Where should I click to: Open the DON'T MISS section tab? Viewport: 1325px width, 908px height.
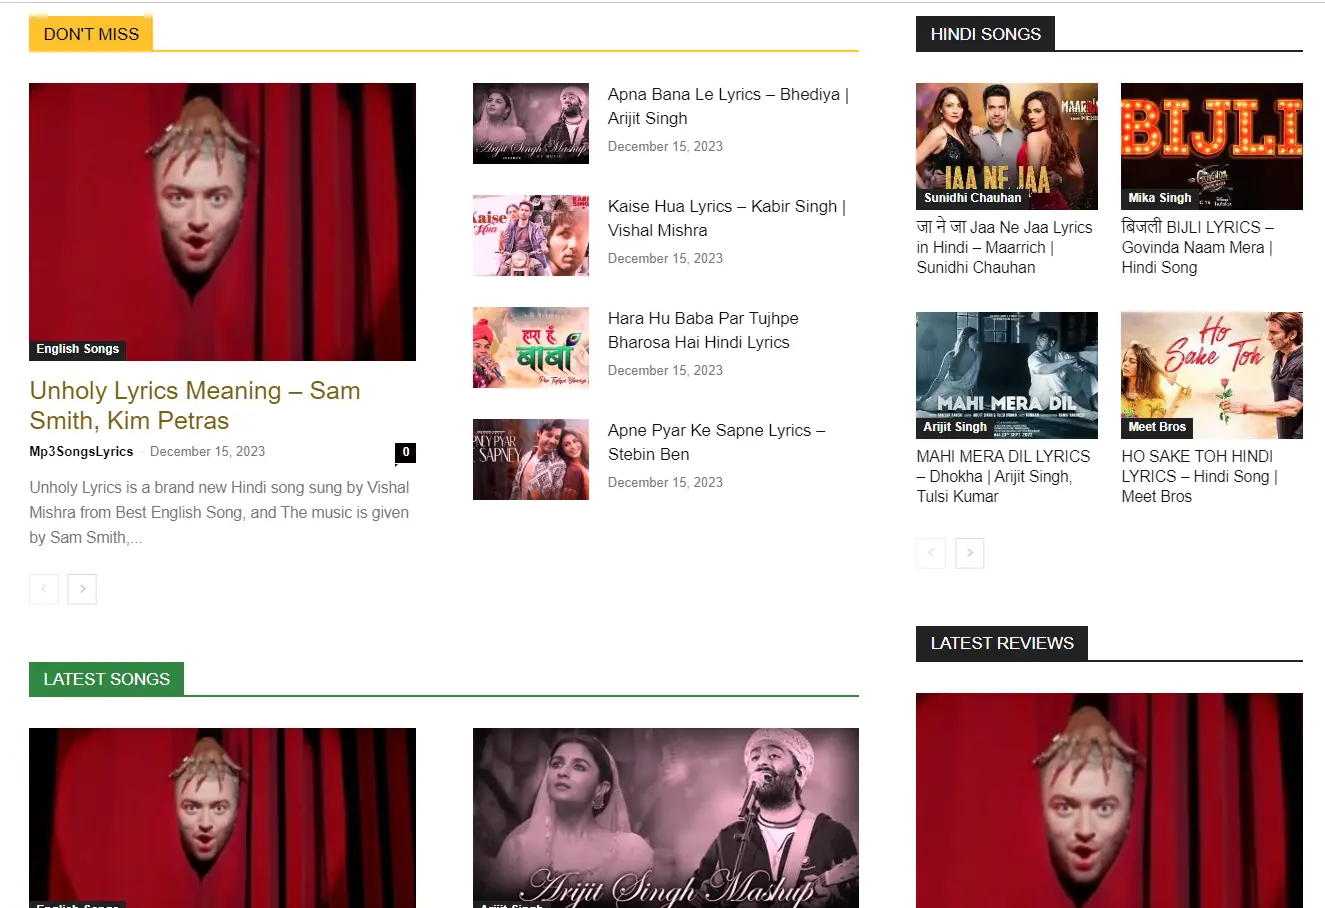(91, 34)
